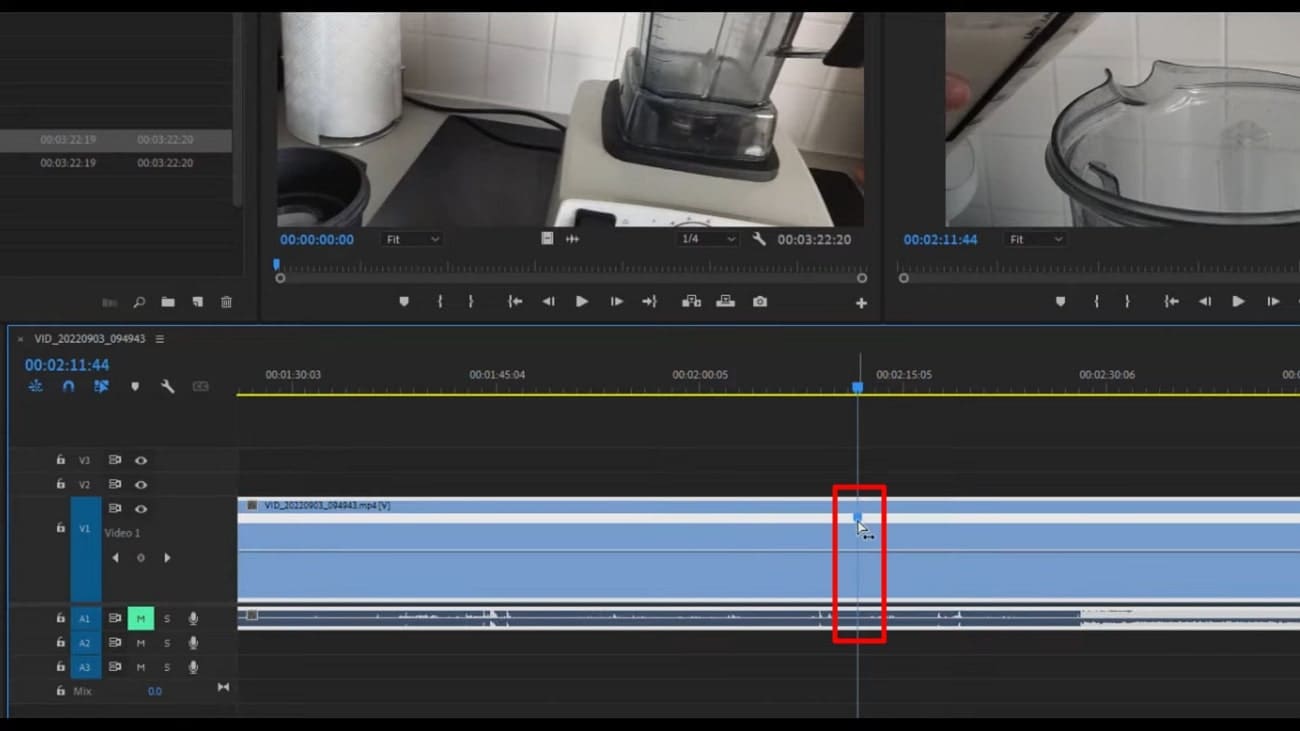Play the clip in the Source monitor
Screen dimensions: 1300x731
tap(582, 301)
